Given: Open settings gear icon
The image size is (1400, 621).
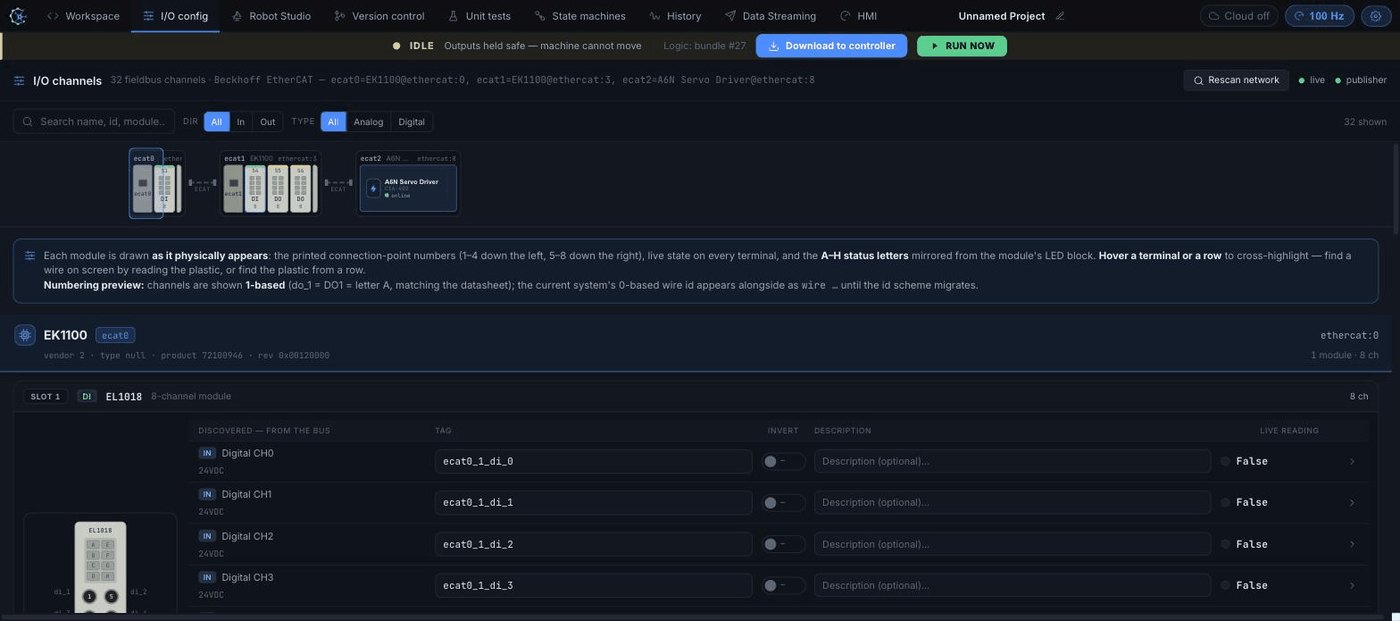Looking at the screenshot, I should [1375, 16].
